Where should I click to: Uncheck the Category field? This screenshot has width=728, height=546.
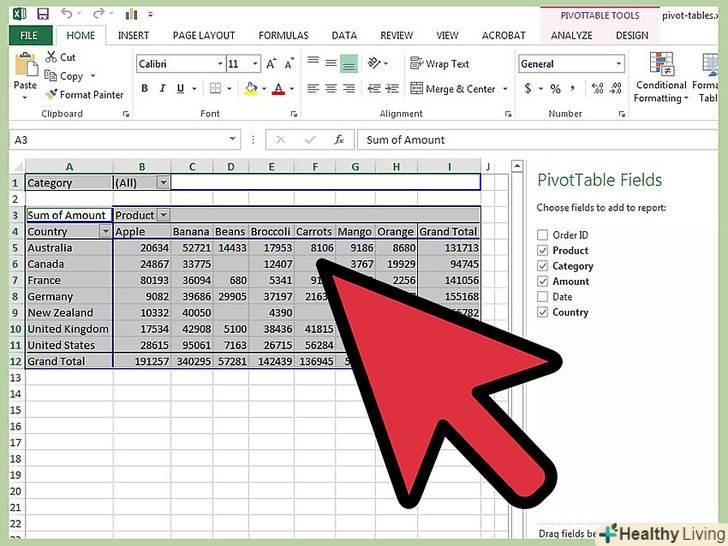coord(542,266)
